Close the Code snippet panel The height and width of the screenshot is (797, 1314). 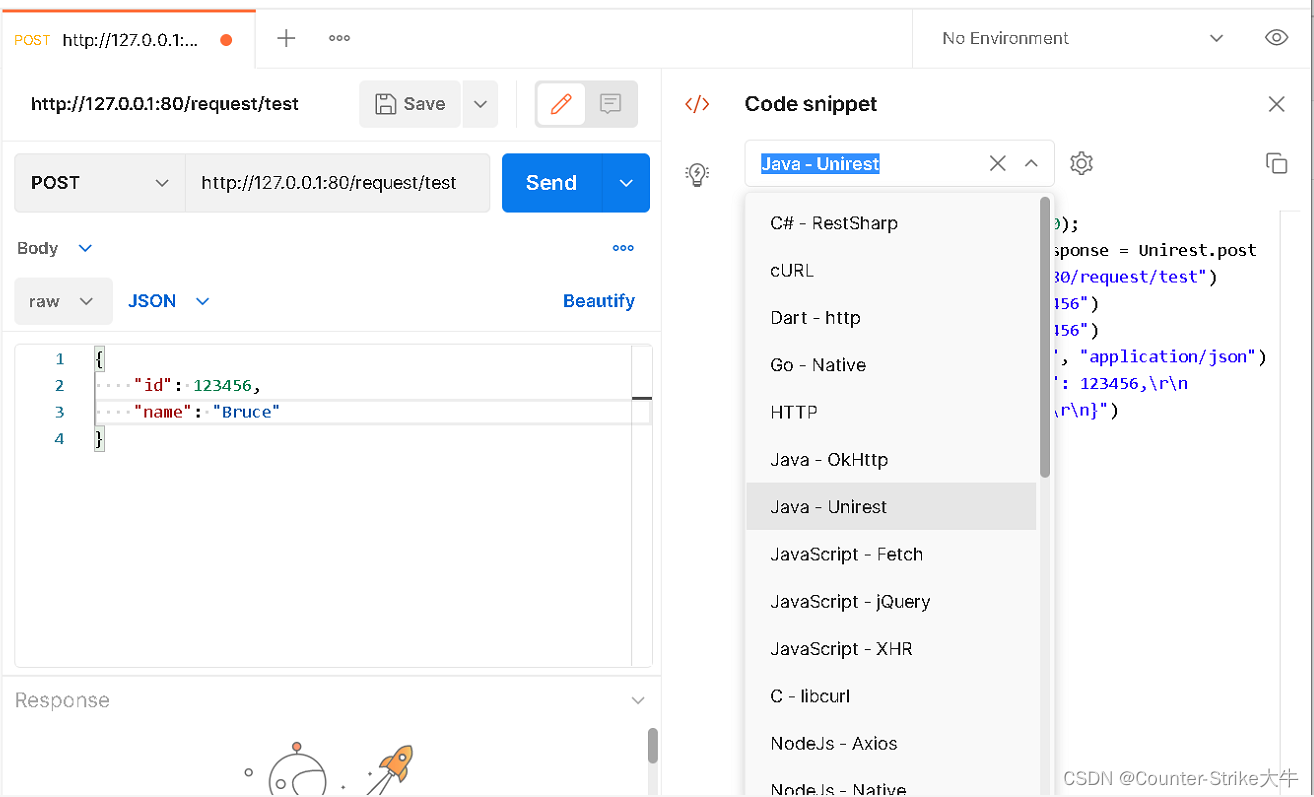tap(1276, 104)
